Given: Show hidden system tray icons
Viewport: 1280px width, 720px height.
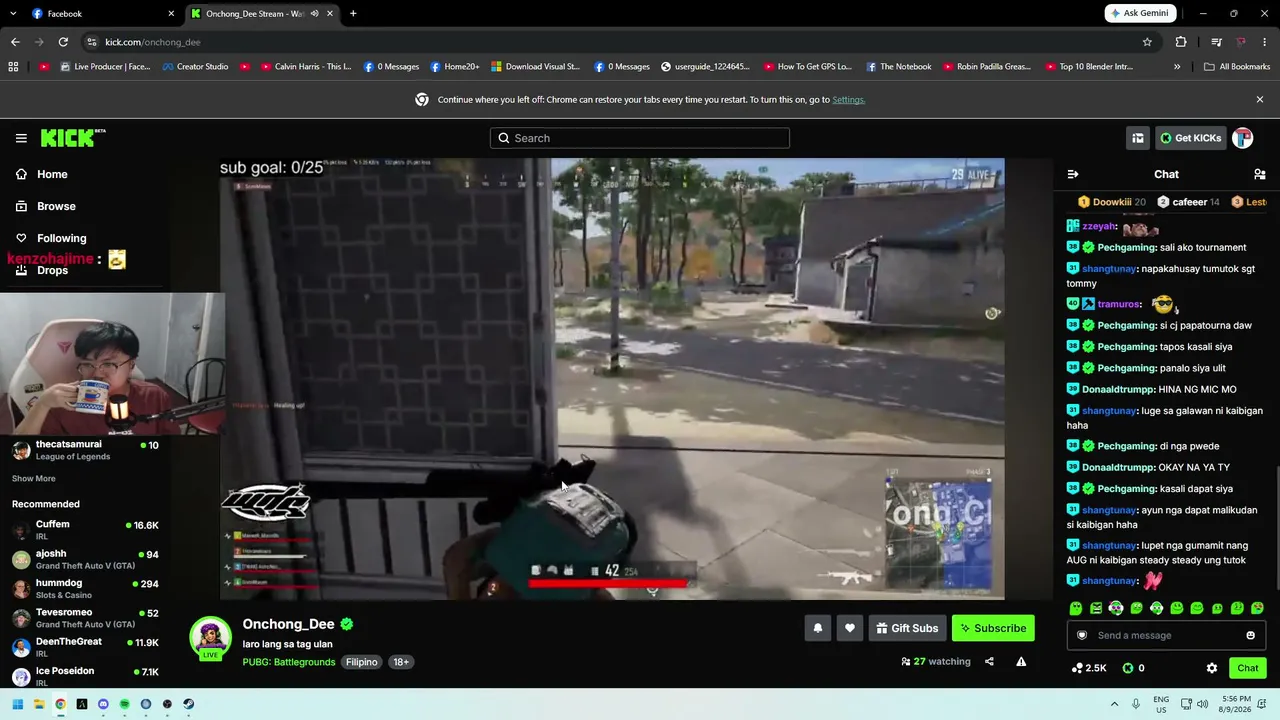Looking at the screenshot, I should click(x=1117, y=704).
